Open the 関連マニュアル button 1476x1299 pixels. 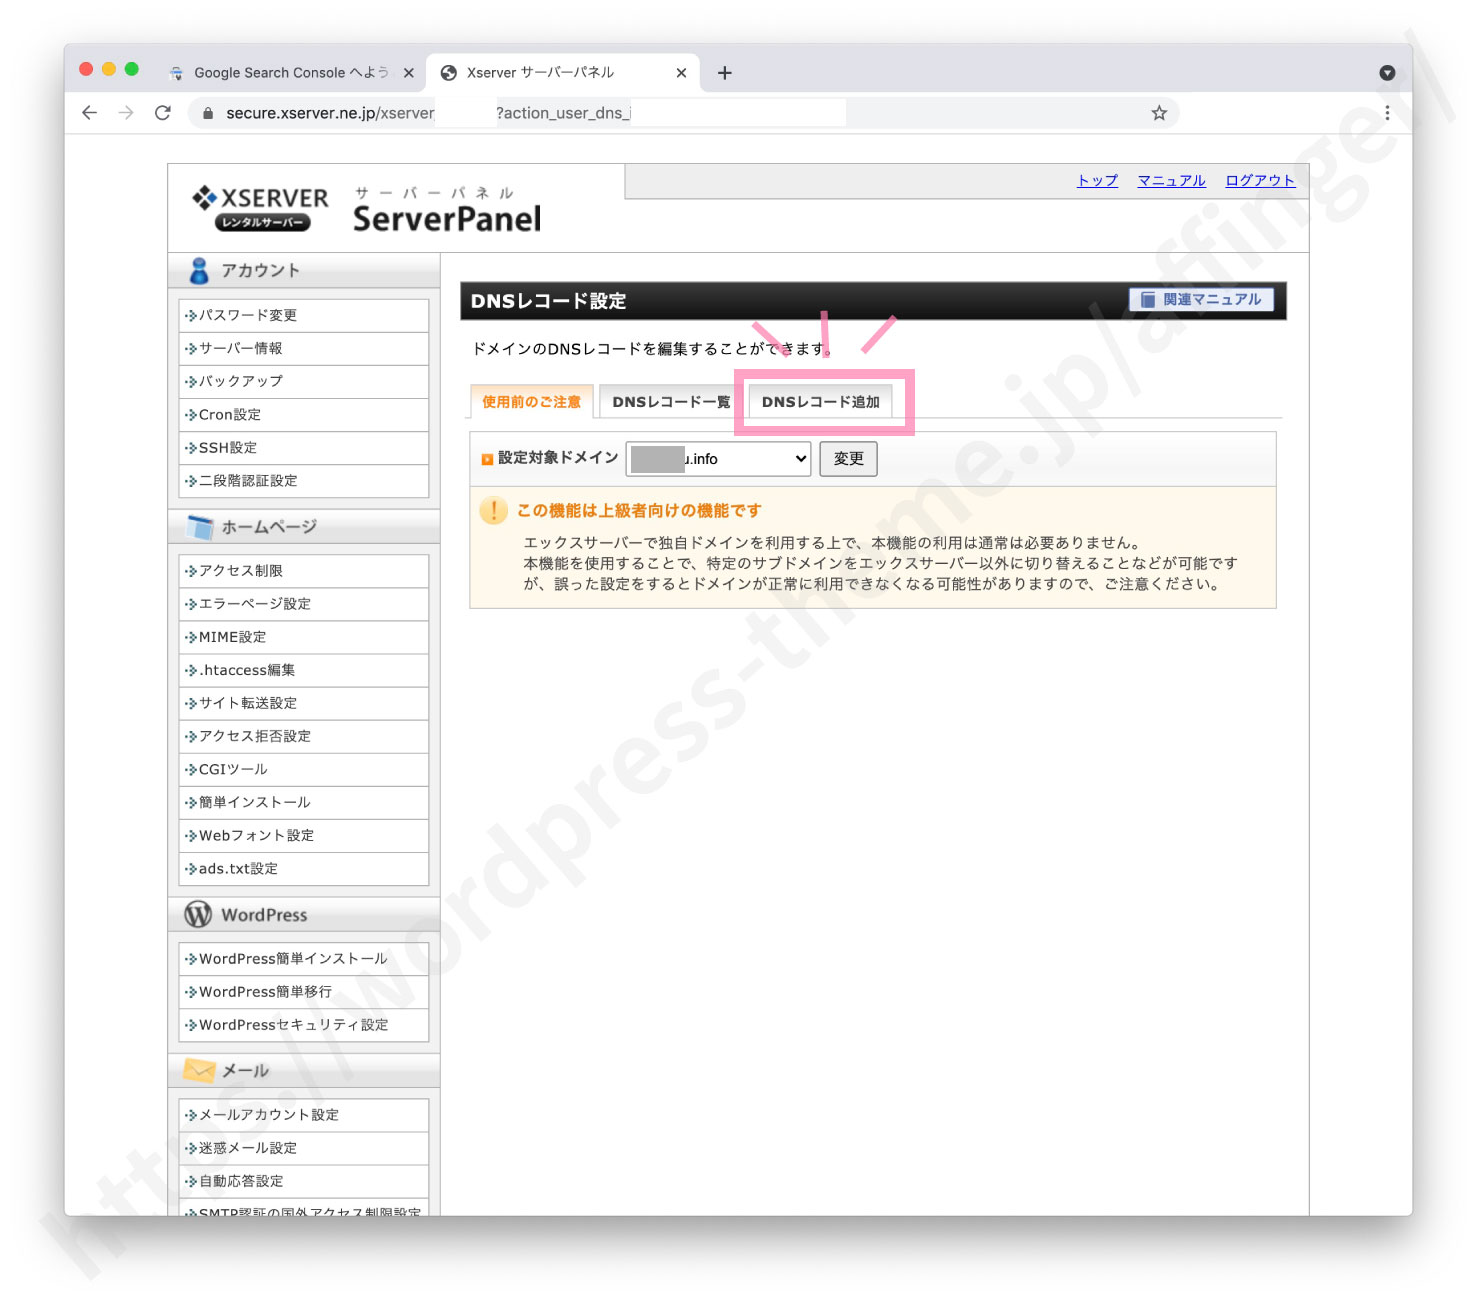[1201, 300]
